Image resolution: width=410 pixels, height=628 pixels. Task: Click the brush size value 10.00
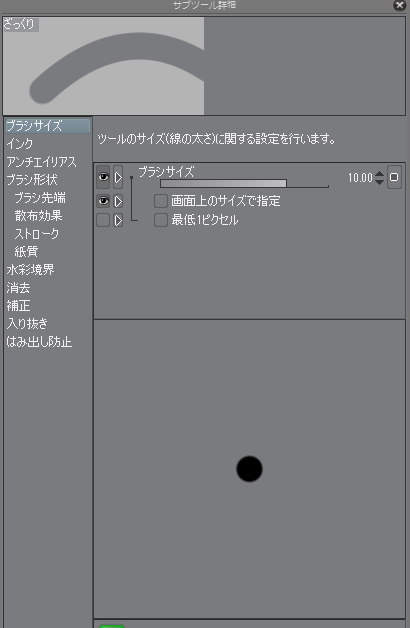tap(360, 178)
